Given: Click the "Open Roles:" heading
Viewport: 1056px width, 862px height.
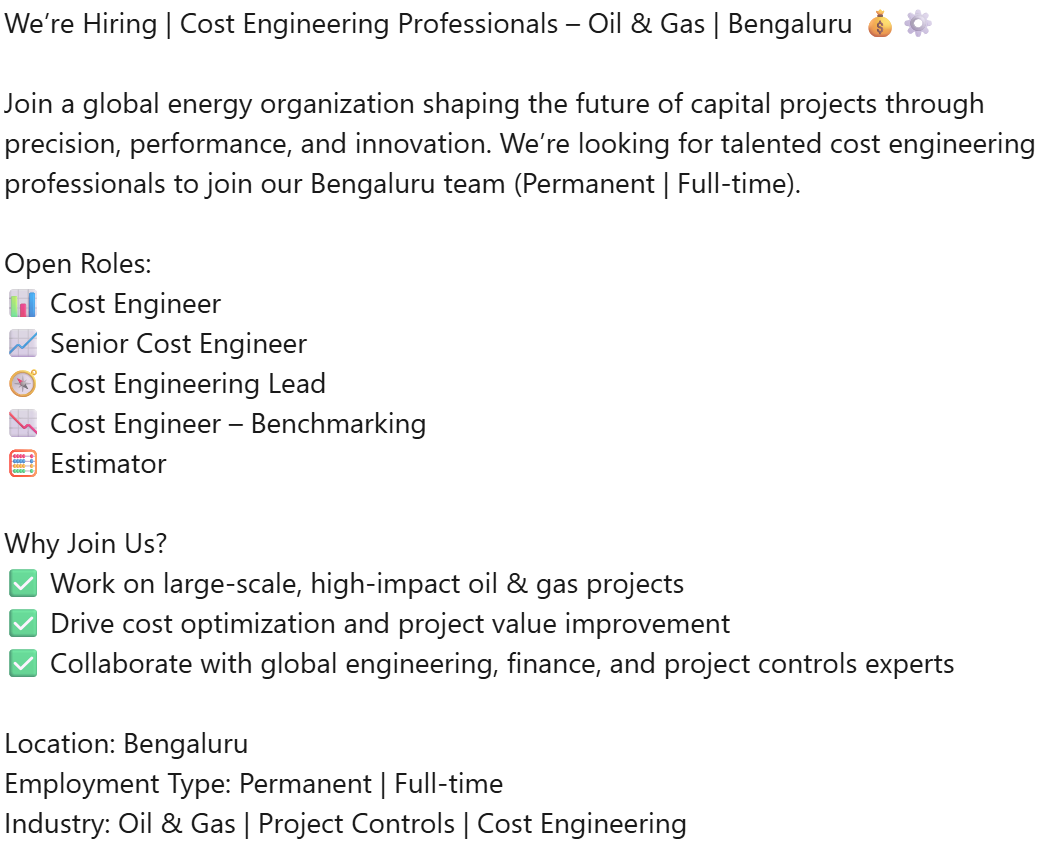Looking at the screenshot, I should tap(78, 264).
